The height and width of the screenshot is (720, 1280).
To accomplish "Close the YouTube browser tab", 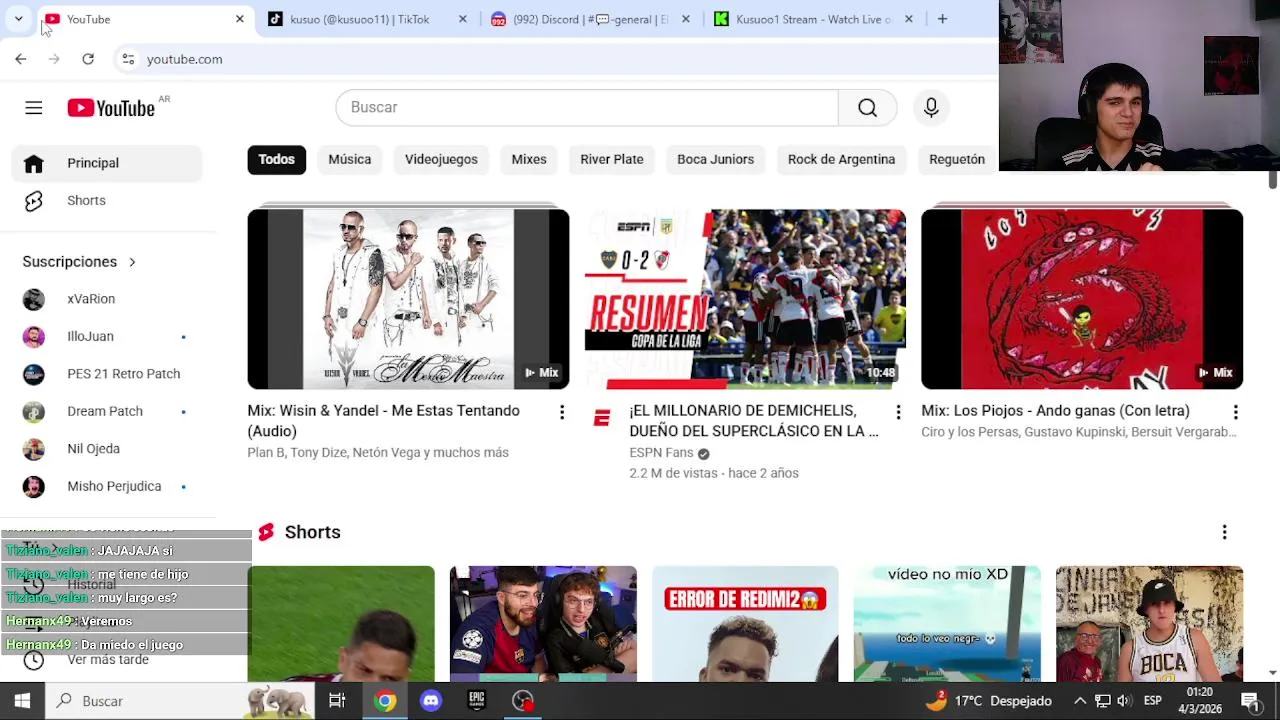I will (x=240, y=19).
